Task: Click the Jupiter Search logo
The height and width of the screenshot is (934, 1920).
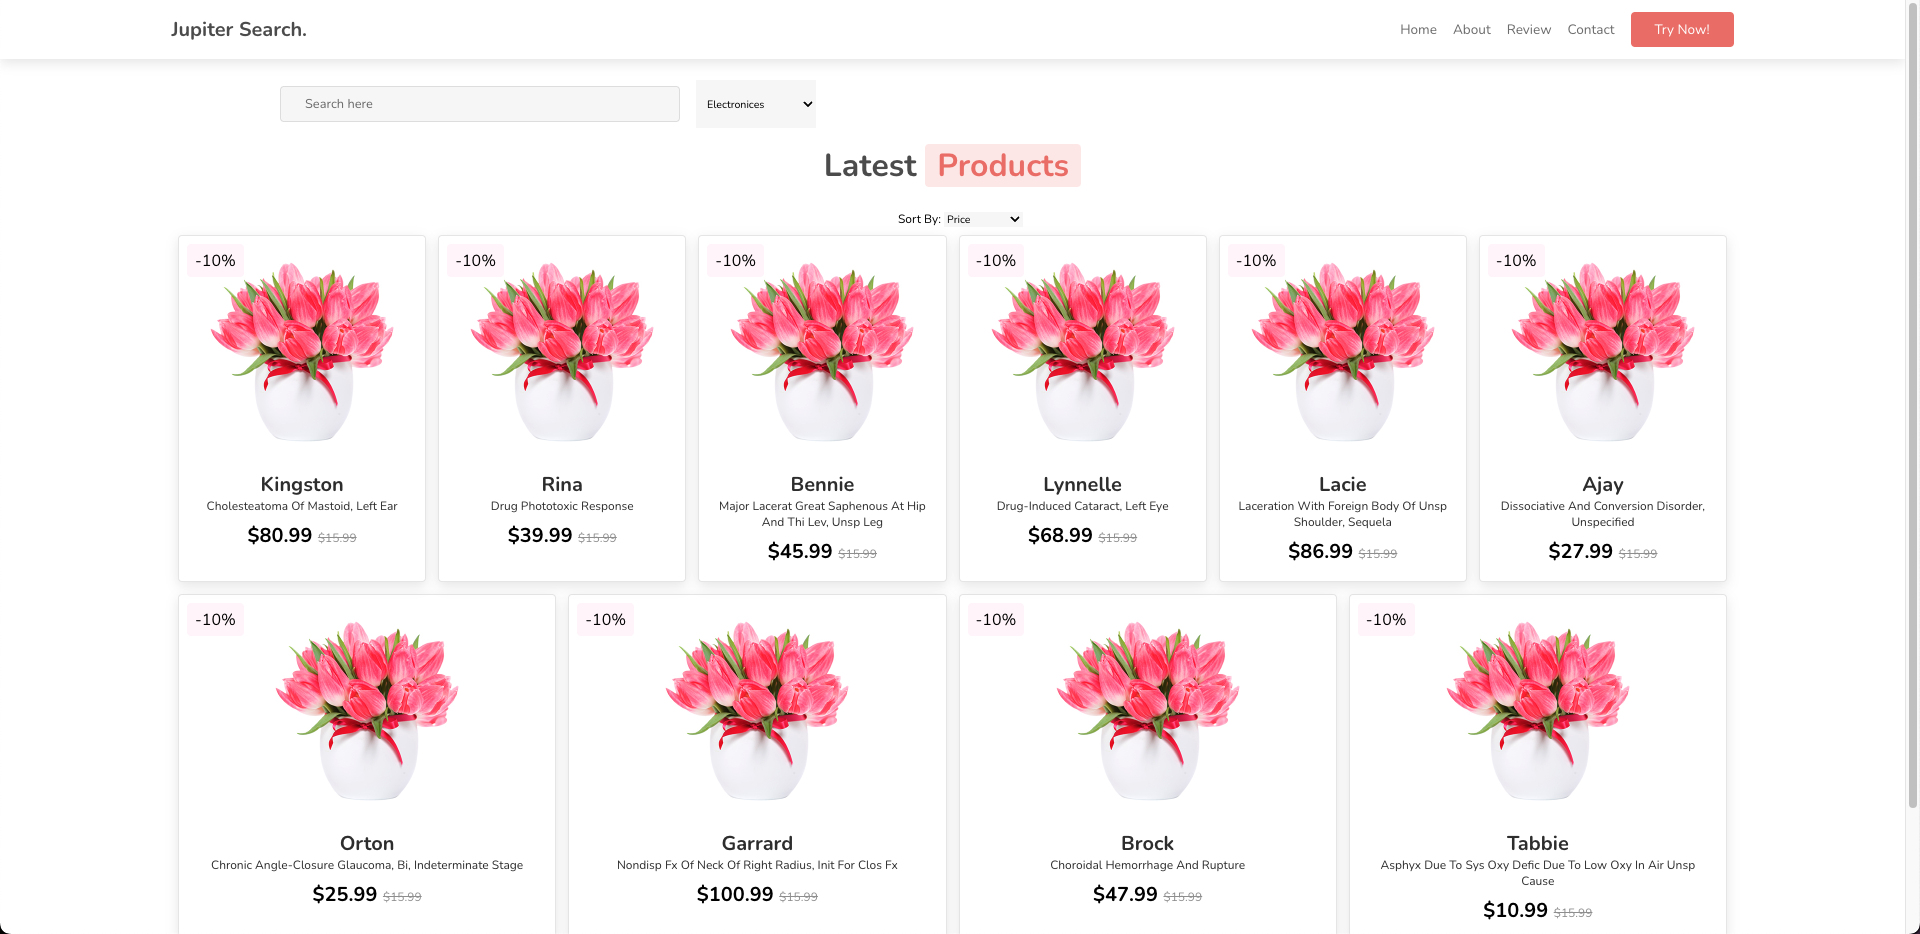Action: pos(238,29)
